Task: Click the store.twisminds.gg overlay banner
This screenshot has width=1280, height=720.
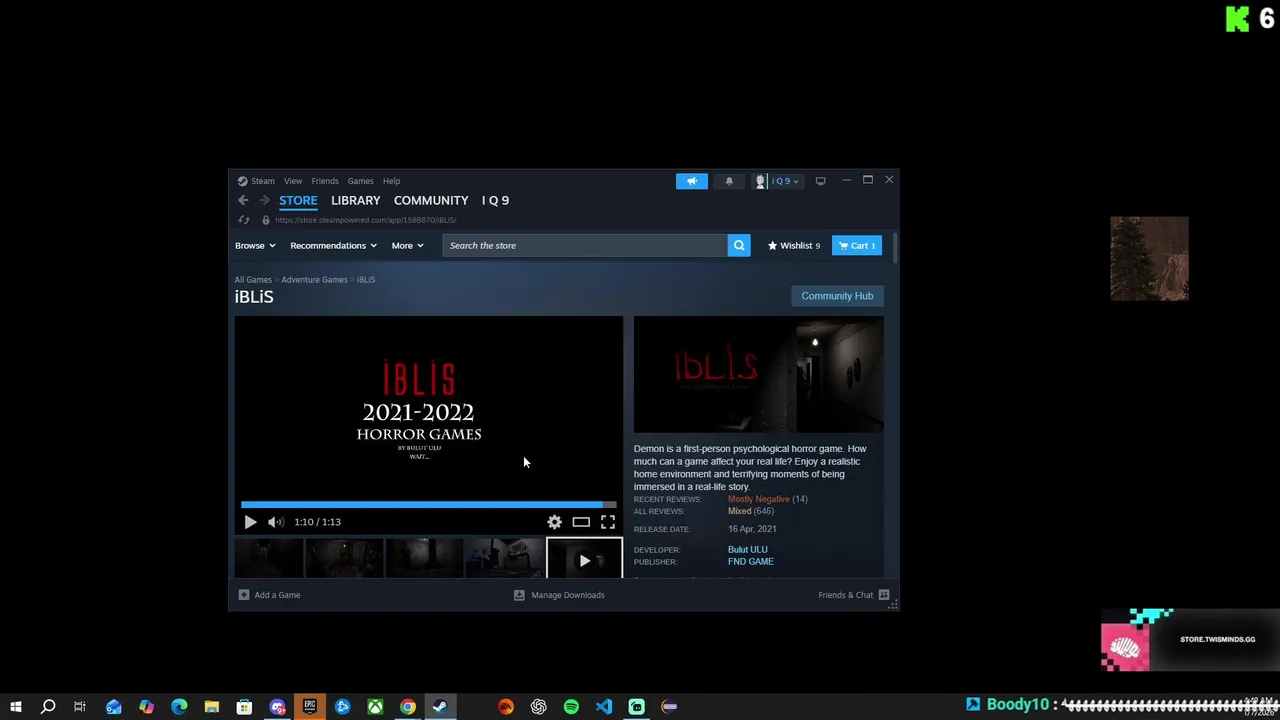Action: click(1190, 640)
